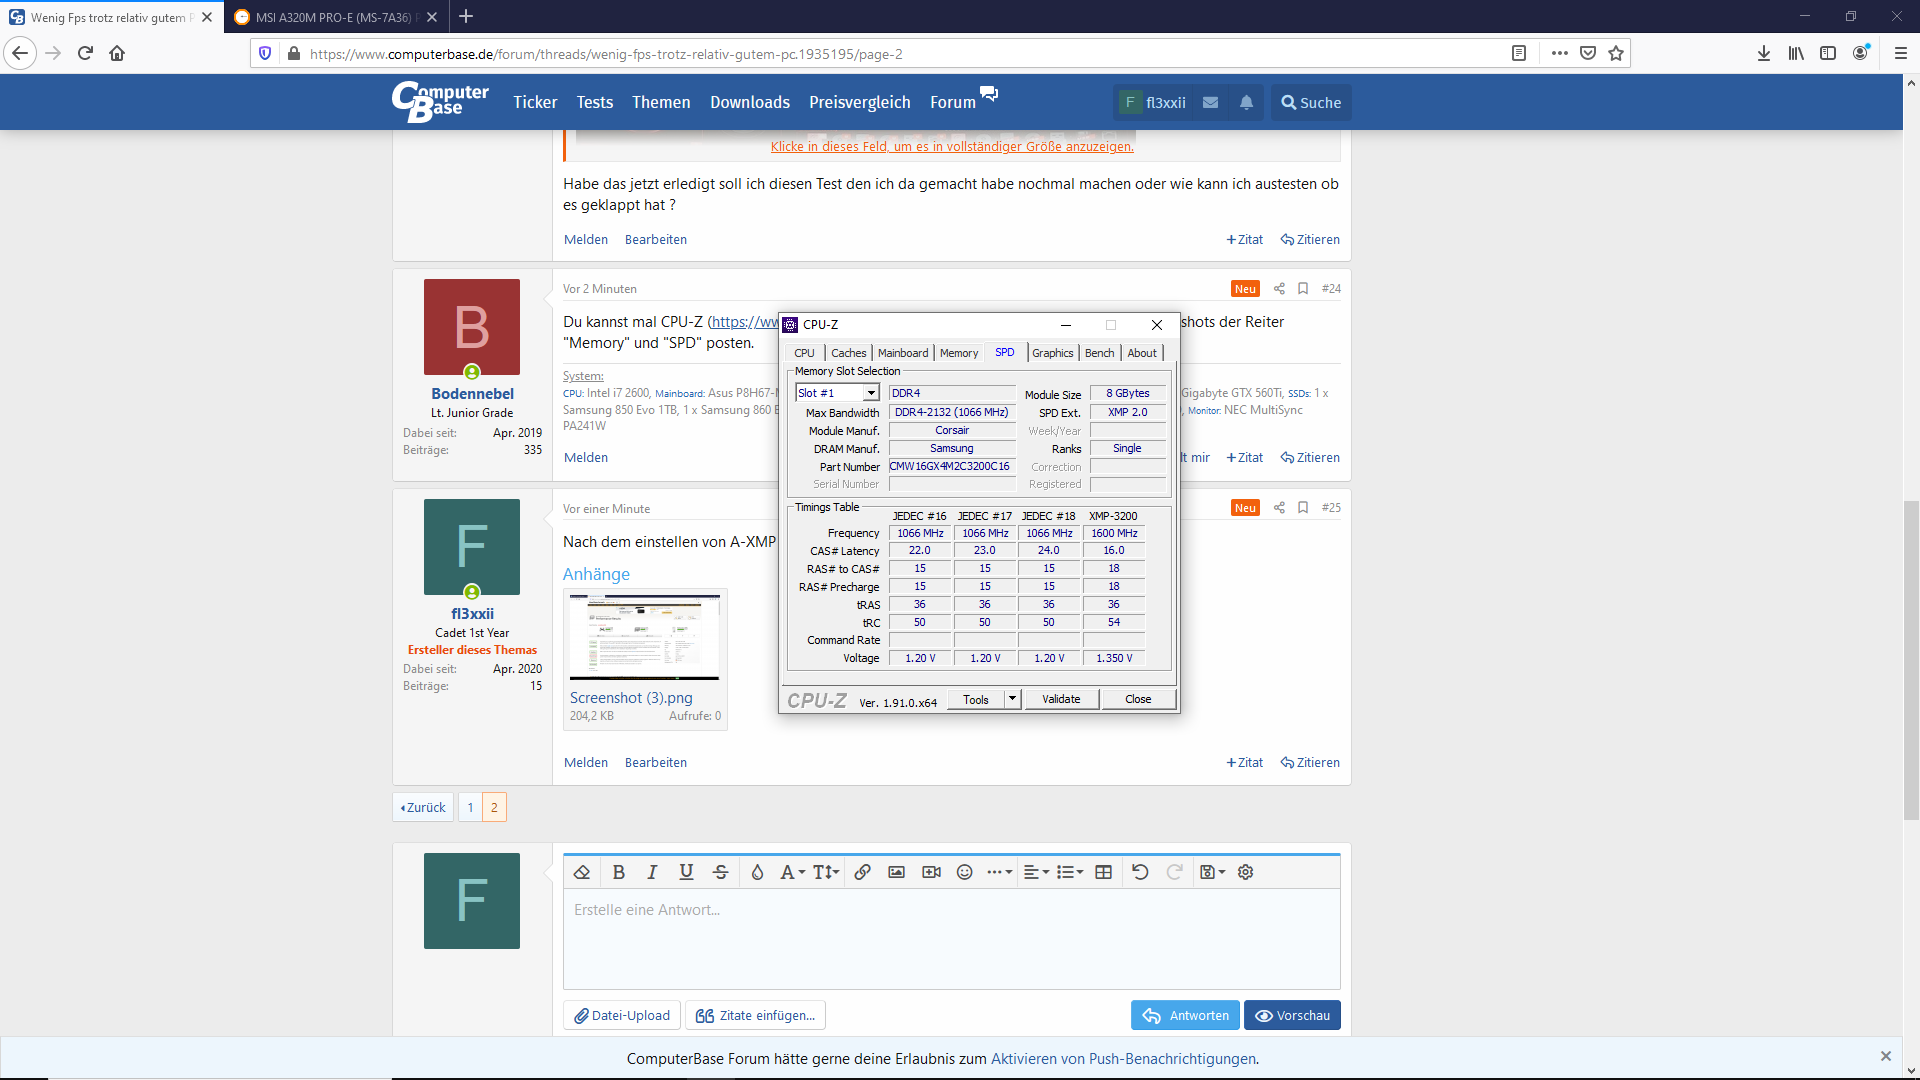
Task: Open the notifications bell in header
Action: 1246,102
